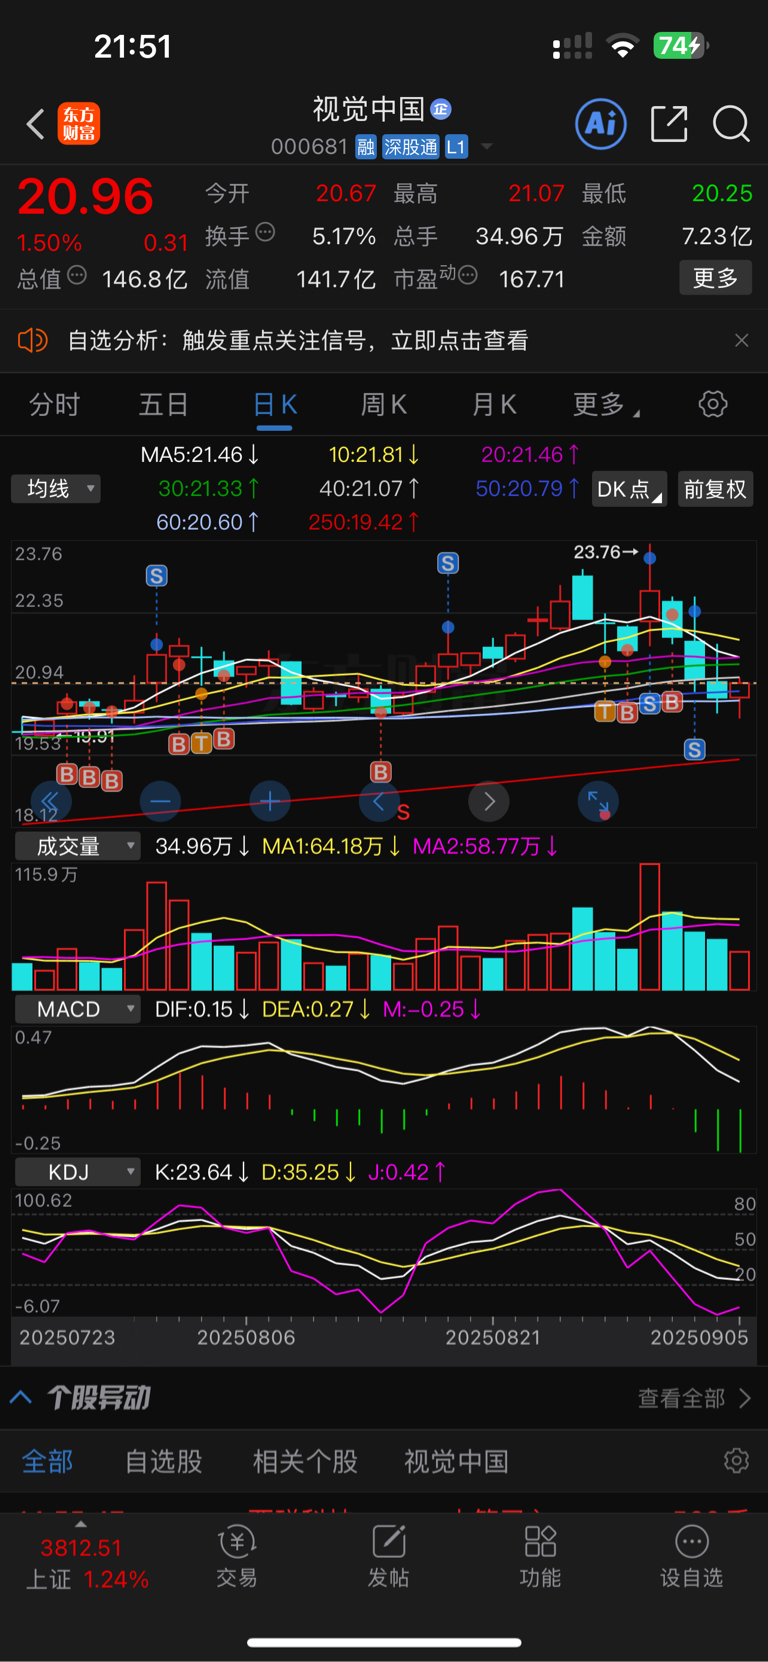Expand the chart to full screen
Viewport: 768px width, 1662px height.
[x=598, y=801]
